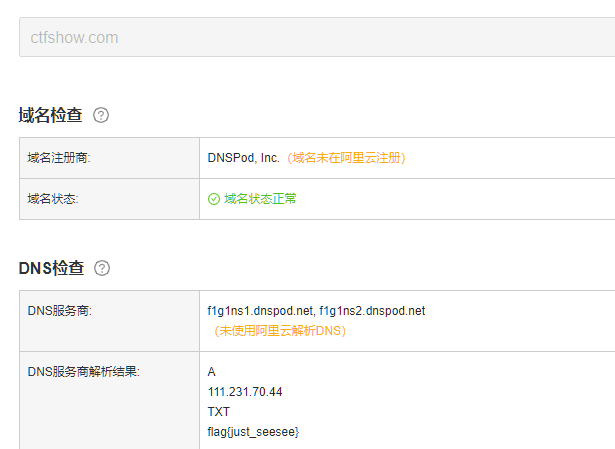This screenshot has width=615, height=449.
Task: Click the 域名状态 row label
Action: pos(53,199)
